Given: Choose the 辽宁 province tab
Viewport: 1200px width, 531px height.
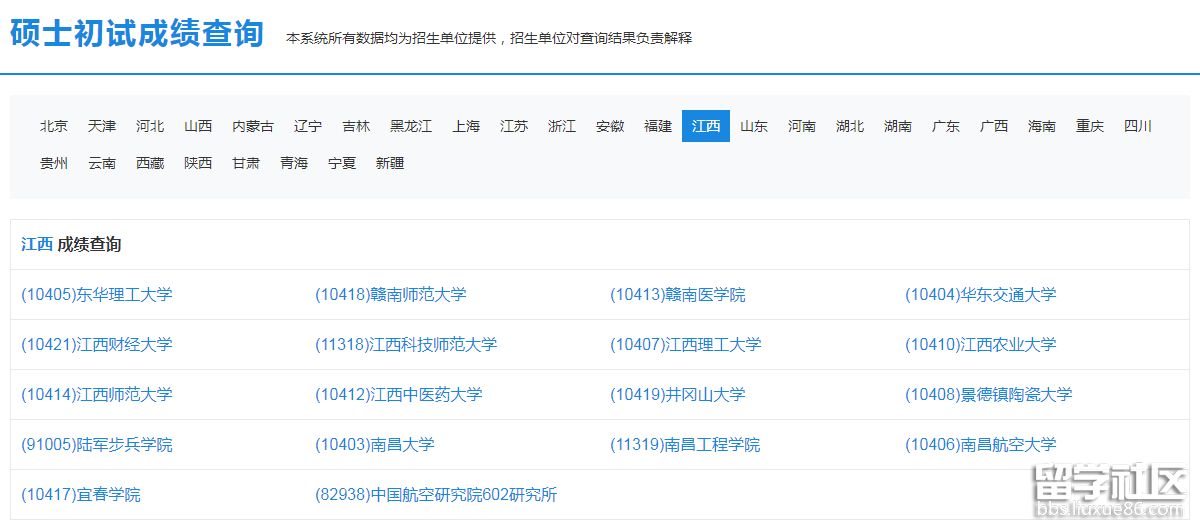Looking at the screenshot, I should click(x=308, y=126).
